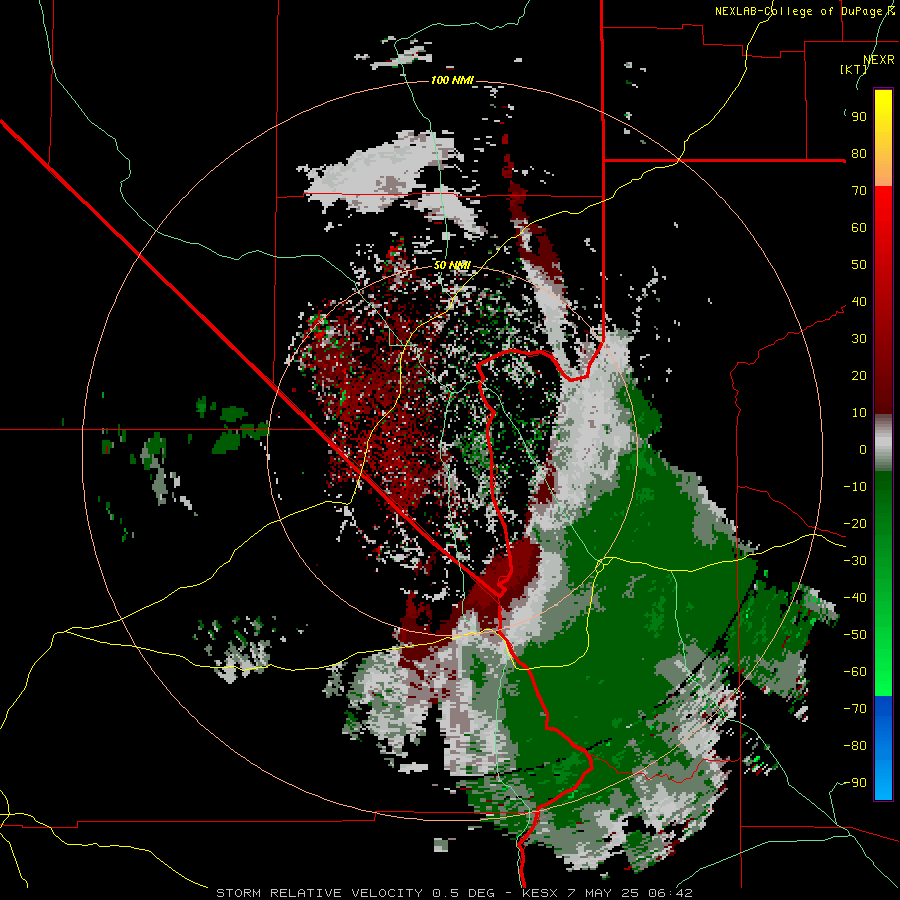Click the -20 value on the scale

click(x=855, y=524)
